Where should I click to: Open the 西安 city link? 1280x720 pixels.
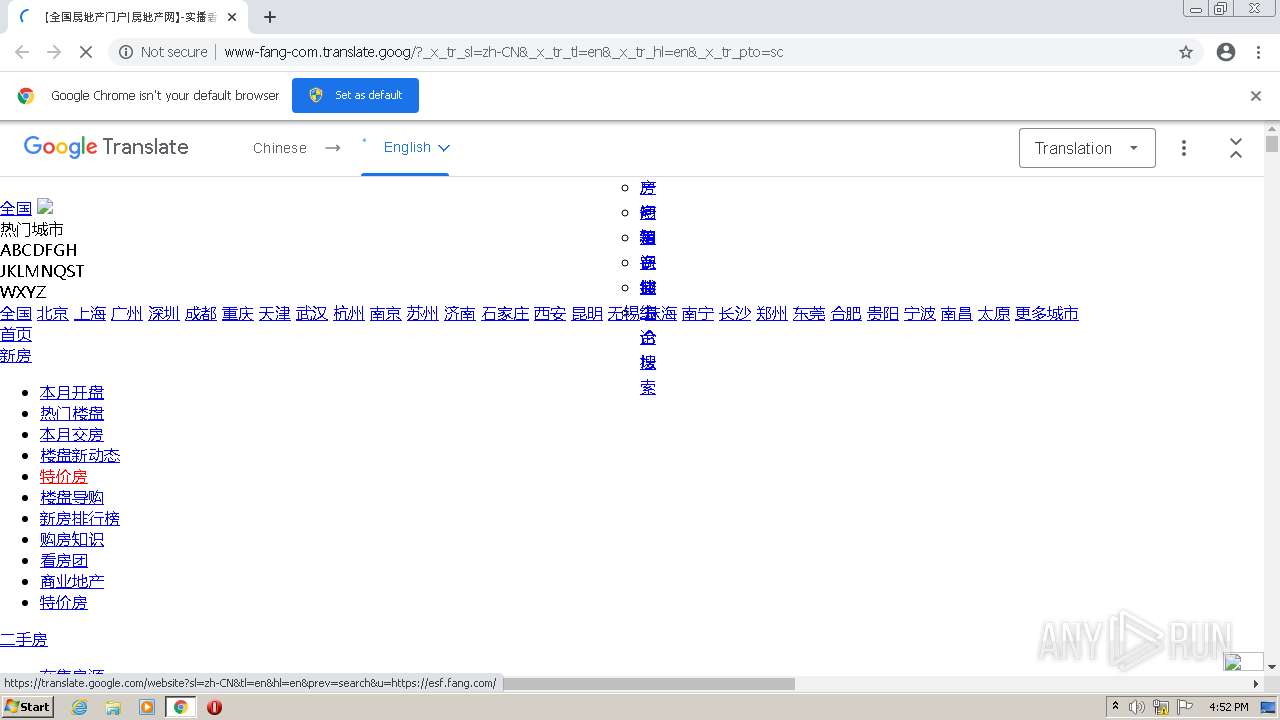[x=550, y=313]
